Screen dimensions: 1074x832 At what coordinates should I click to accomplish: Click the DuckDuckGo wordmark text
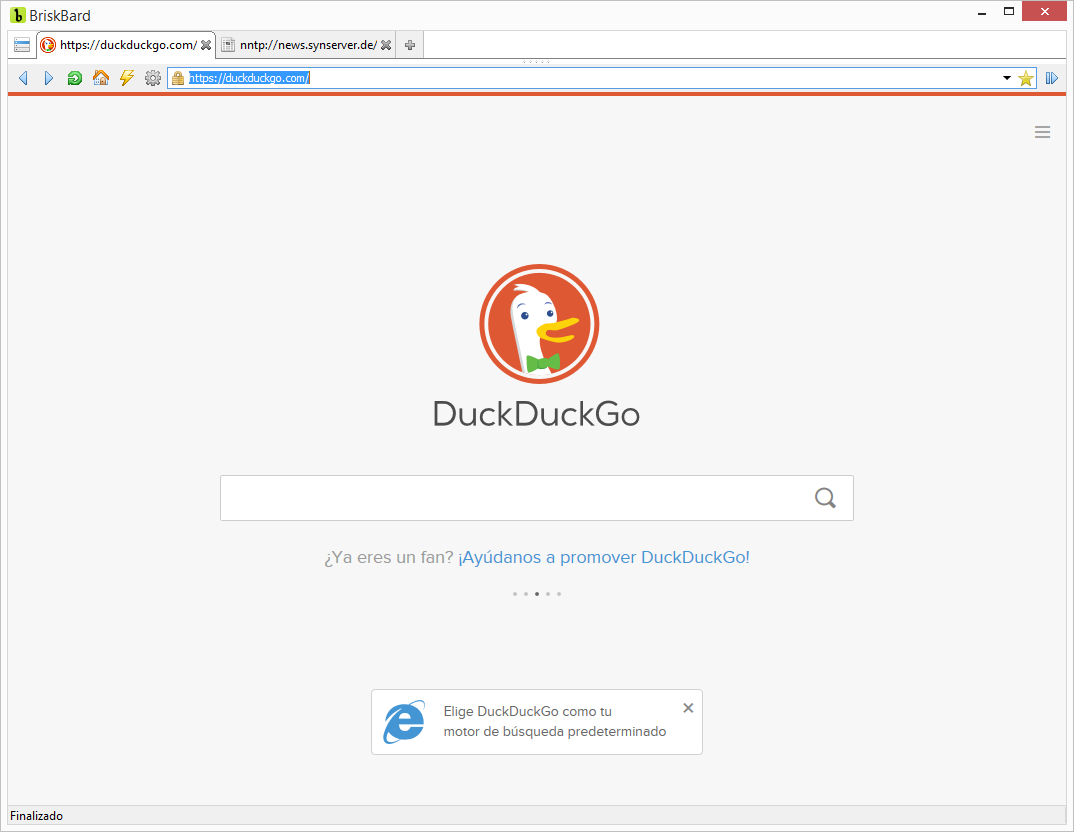tap(536, 414)
